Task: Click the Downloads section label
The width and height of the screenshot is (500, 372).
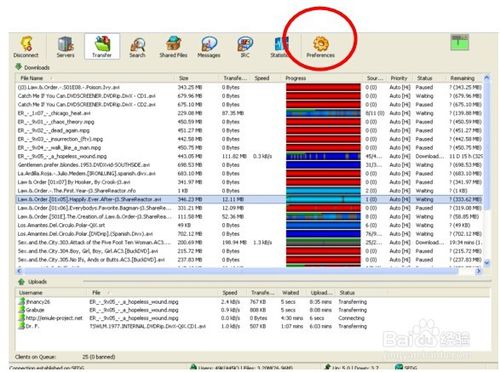Action: (37, 68)
